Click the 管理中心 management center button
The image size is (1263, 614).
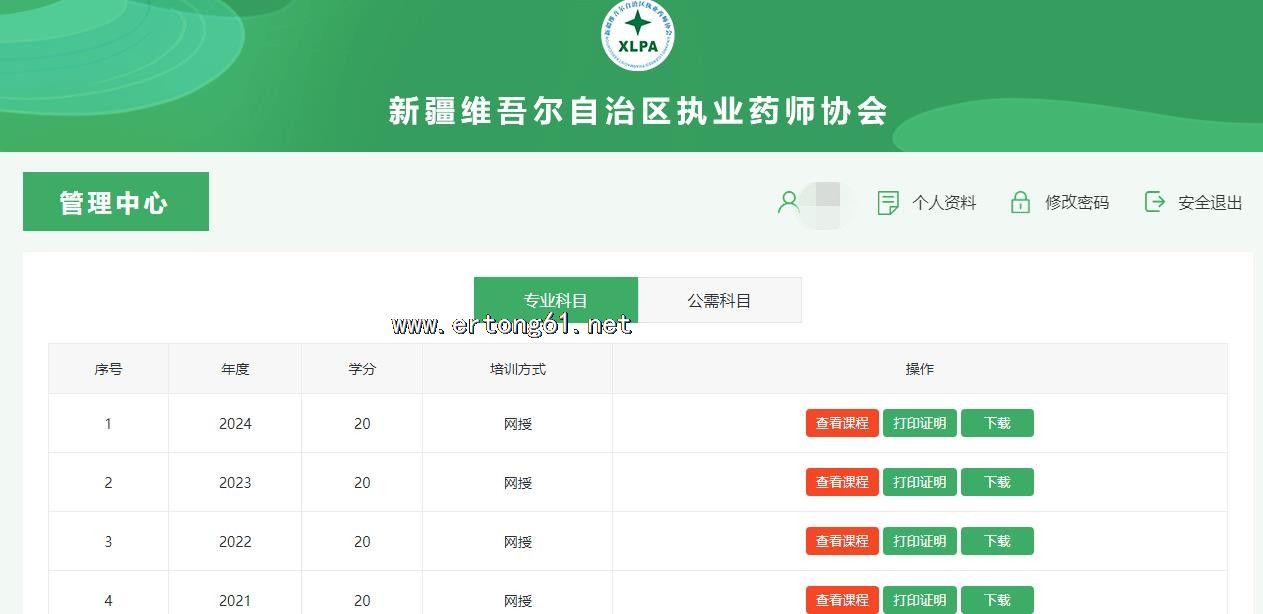coord(115,202)
